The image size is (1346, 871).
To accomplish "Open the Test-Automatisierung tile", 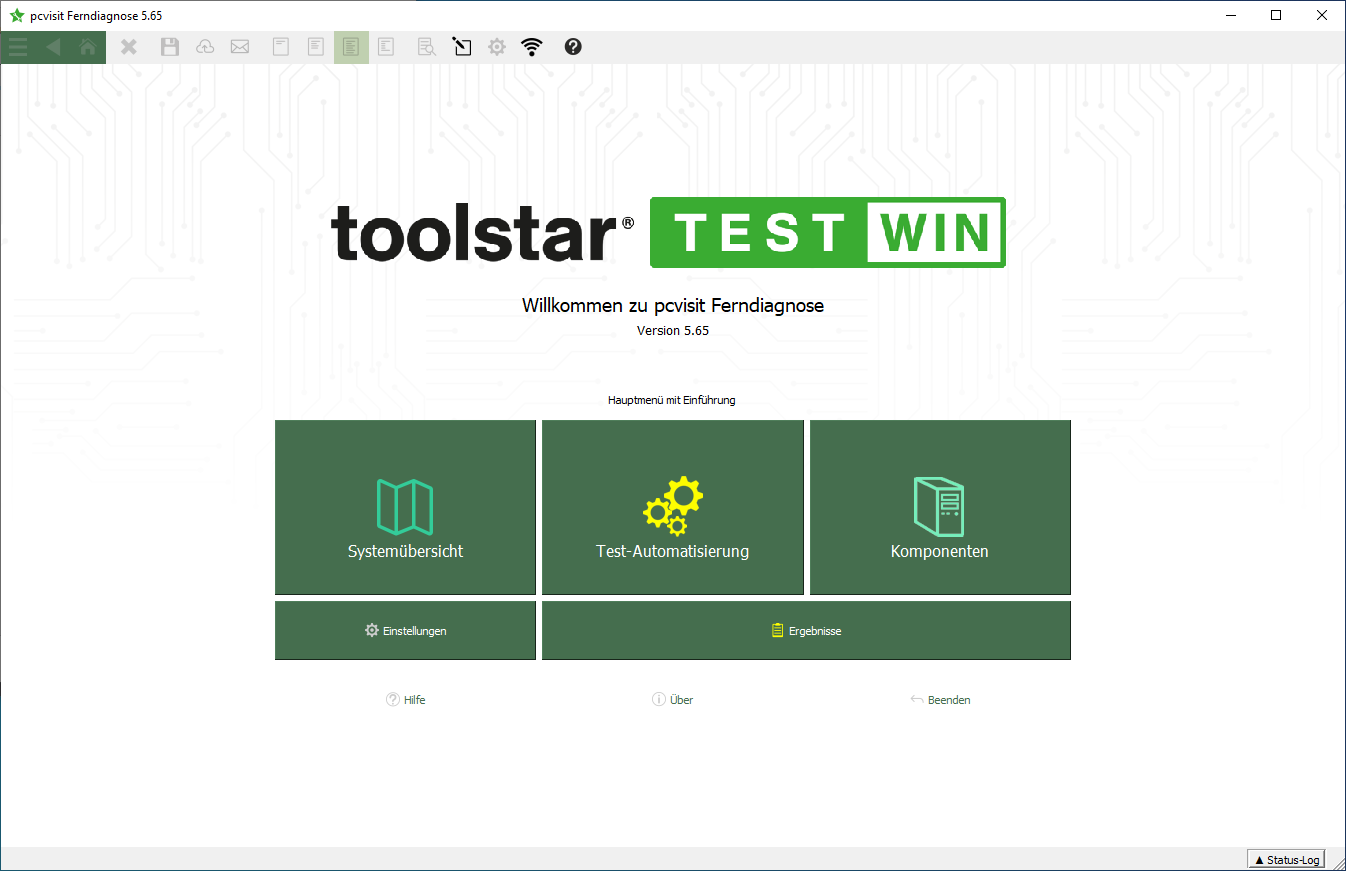I will click(x=672, y=507).
